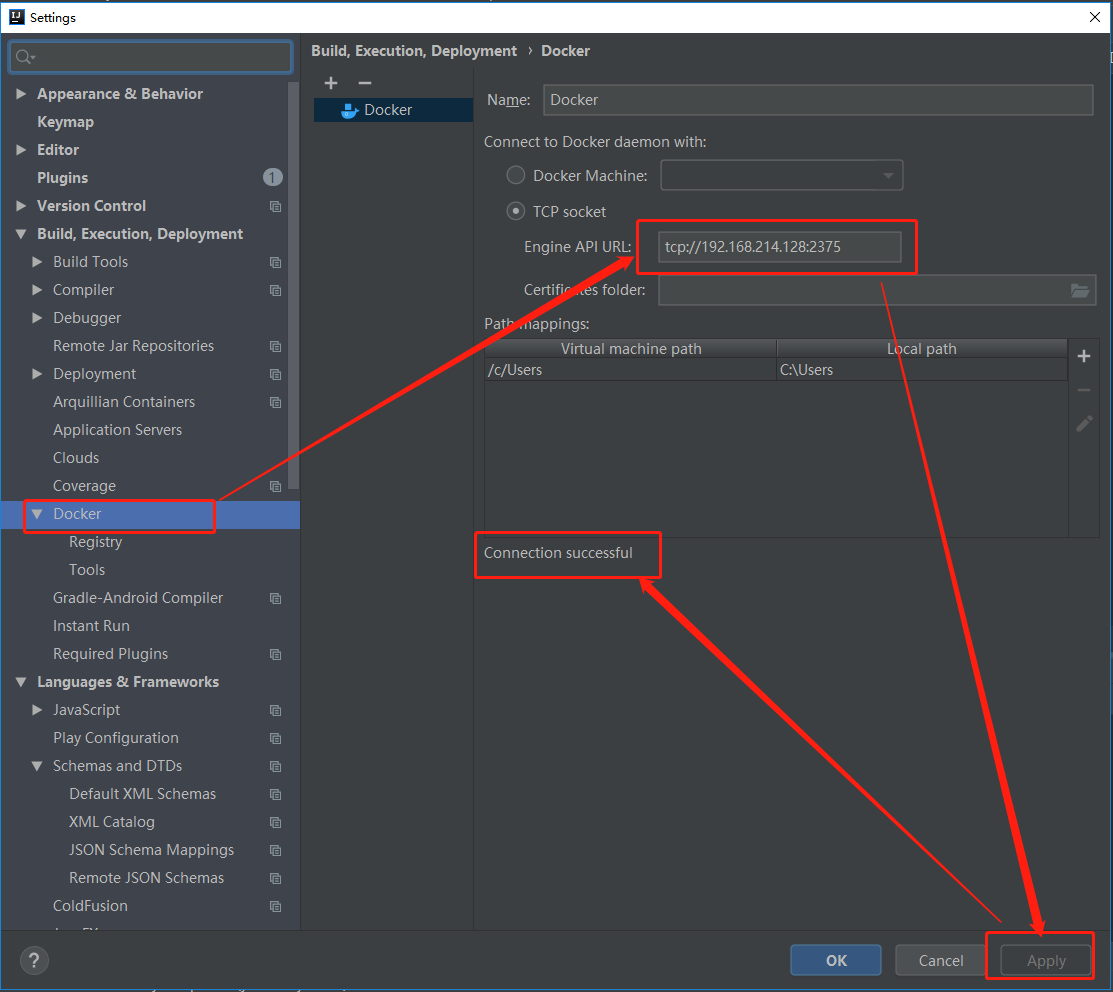Collapse the Docker tree node
Screen dimensions: 1113x992
(37, 514)
